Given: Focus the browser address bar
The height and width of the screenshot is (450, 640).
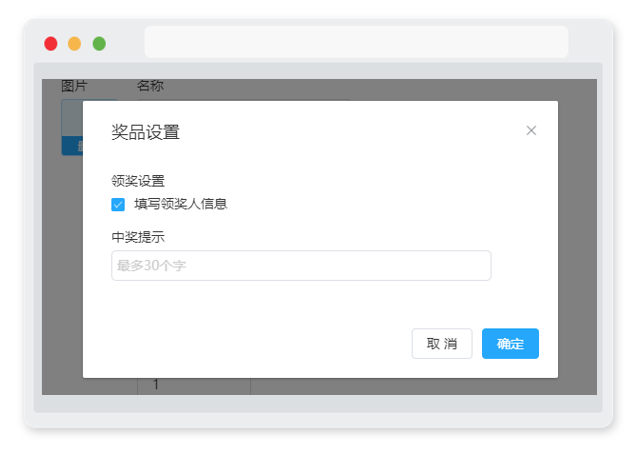Looking at the screenshot, I should tap(356, 42).
